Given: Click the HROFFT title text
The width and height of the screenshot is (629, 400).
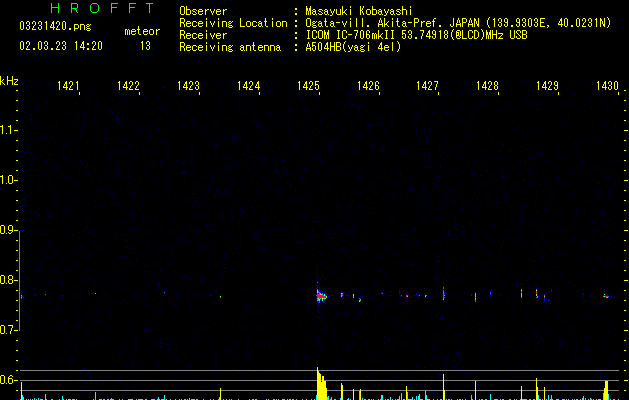Looking at the screenshot, I should coord(102,8).
